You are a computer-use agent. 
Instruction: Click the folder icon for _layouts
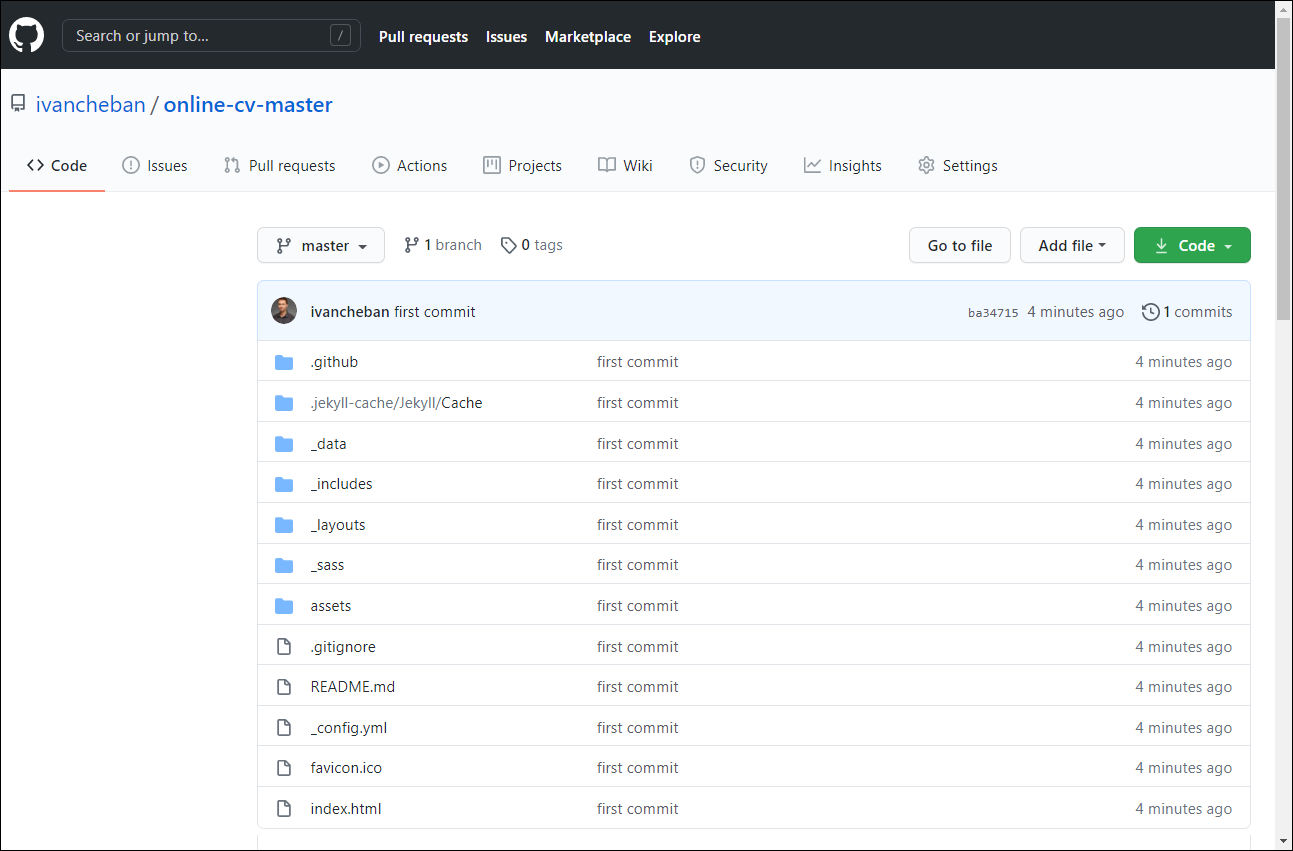284,525
